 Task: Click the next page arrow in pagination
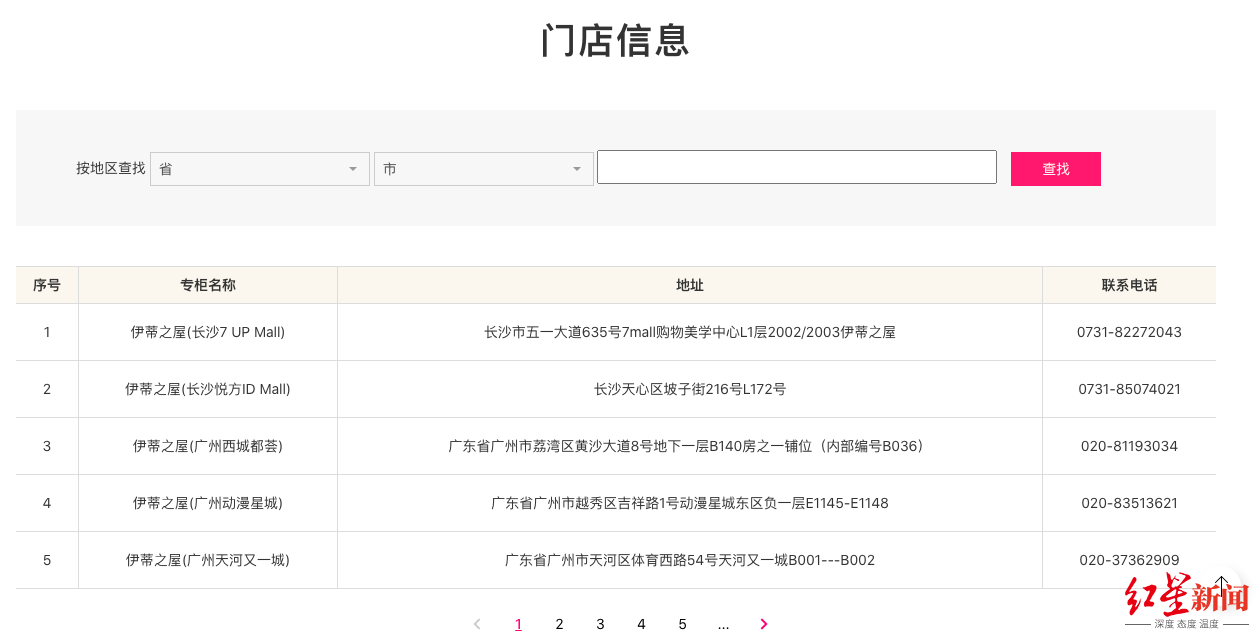click(x=764, y=624)
